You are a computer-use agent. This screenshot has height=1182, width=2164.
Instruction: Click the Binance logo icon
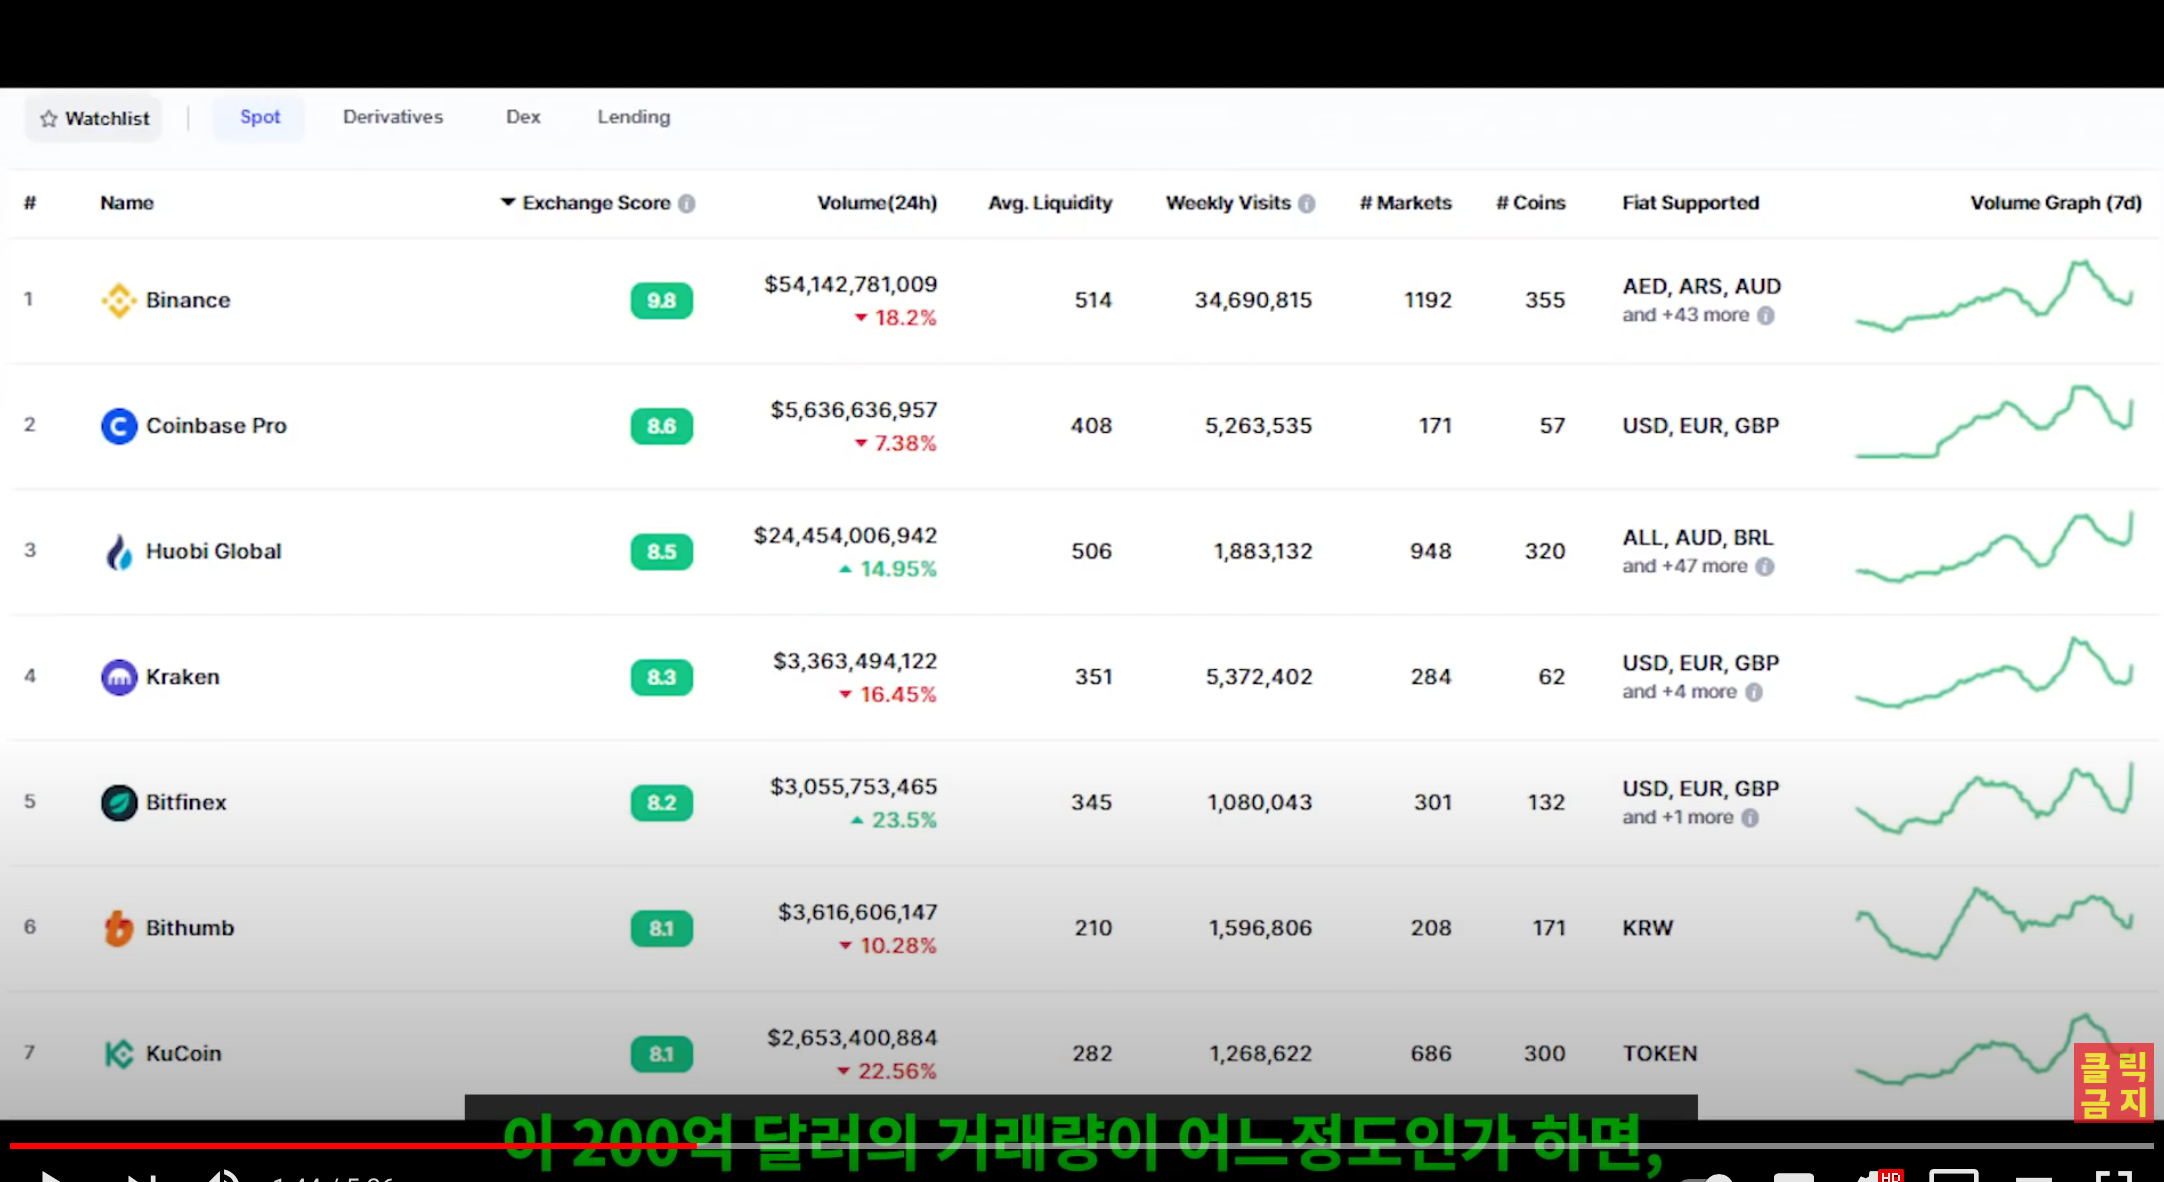[119, 300]
